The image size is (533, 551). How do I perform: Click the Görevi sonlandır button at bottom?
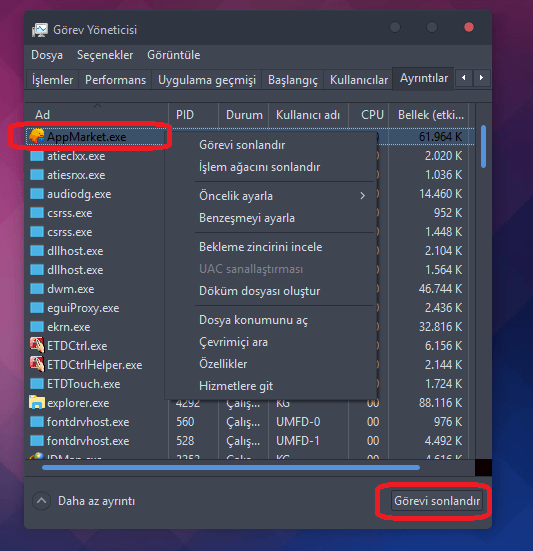[437, 501]
